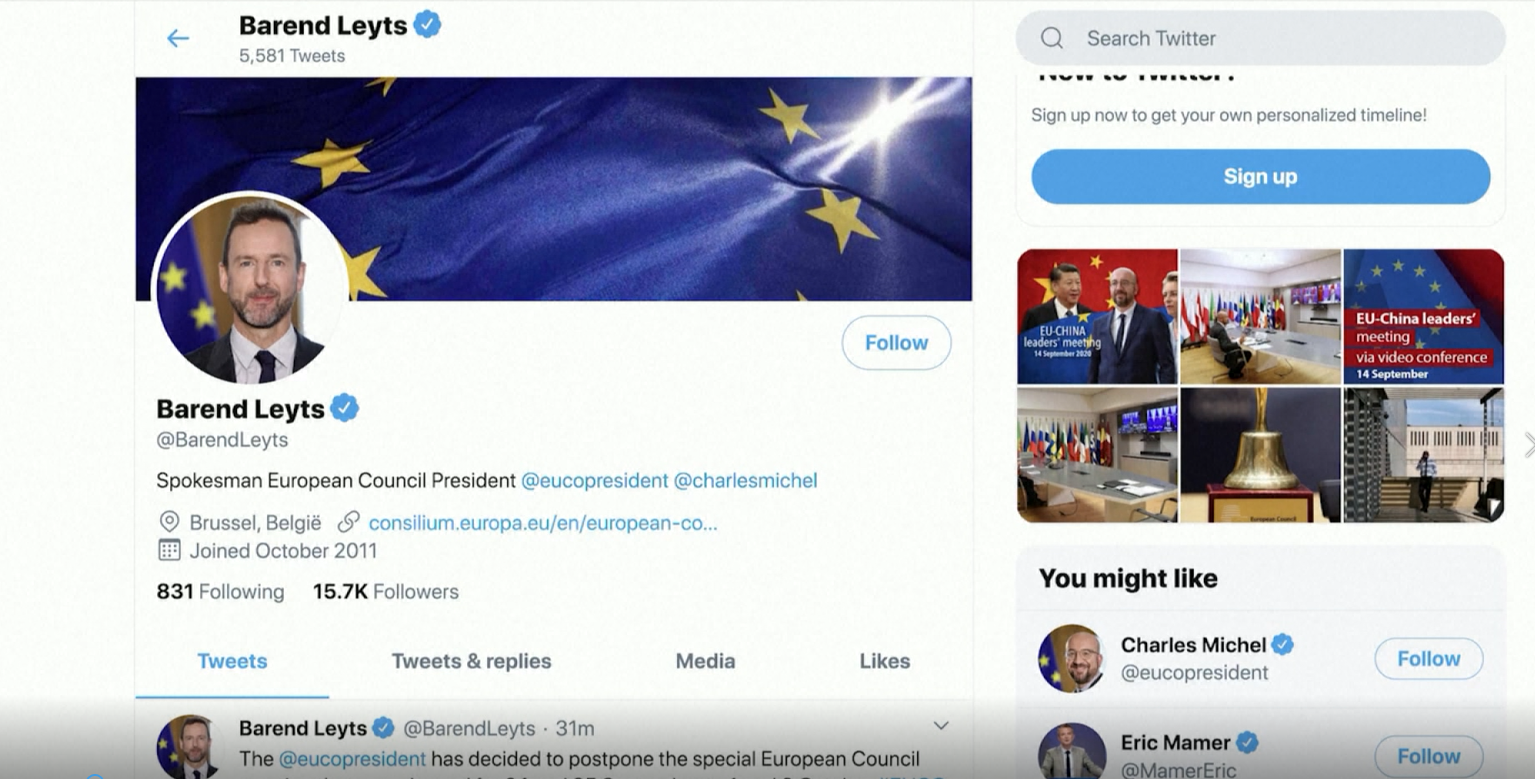Follow Charles Michel from suggestions
1535x779 pixels.
click(x=1428, y=659)
